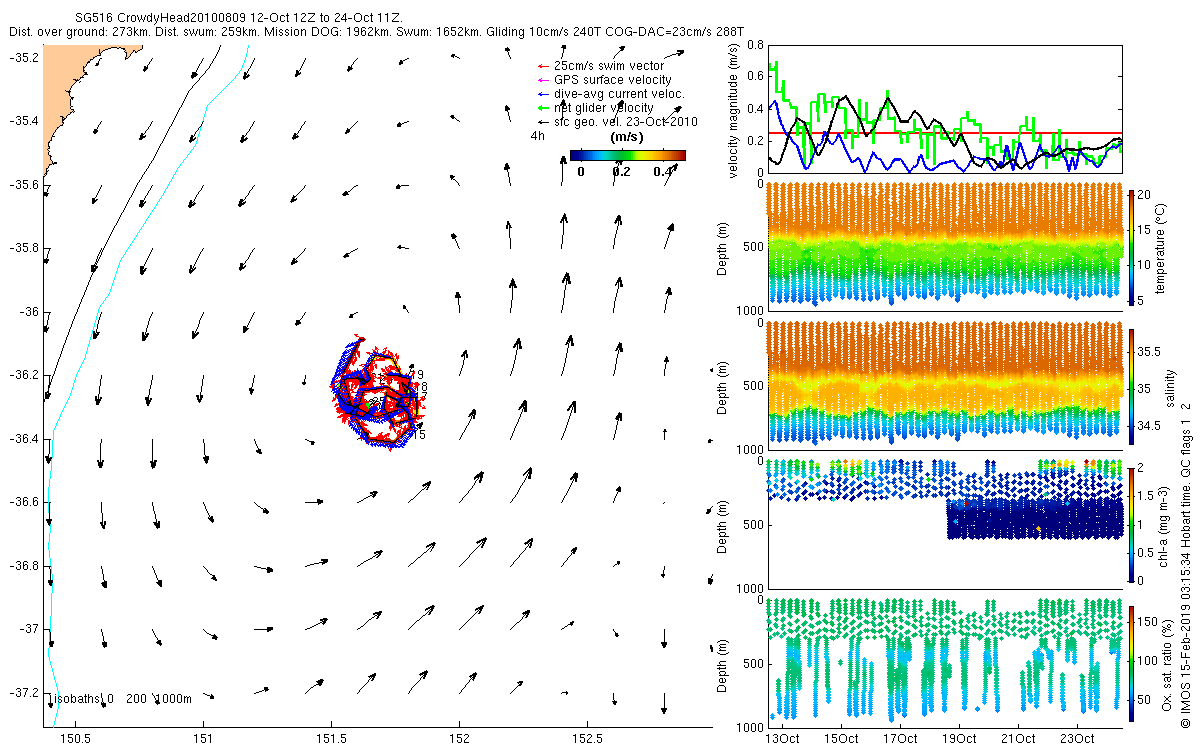Click the '0.8' tick on the velocity magnitude axis
This screenshot has height=750, width=1200.
[755, 45]
